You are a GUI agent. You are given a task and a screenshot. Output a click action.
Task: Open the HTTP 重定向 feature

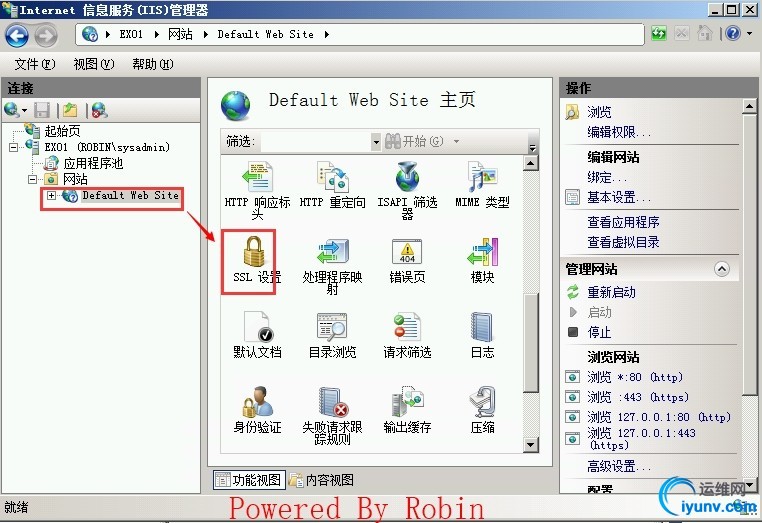pyautogui.click(x=332, y=185)
